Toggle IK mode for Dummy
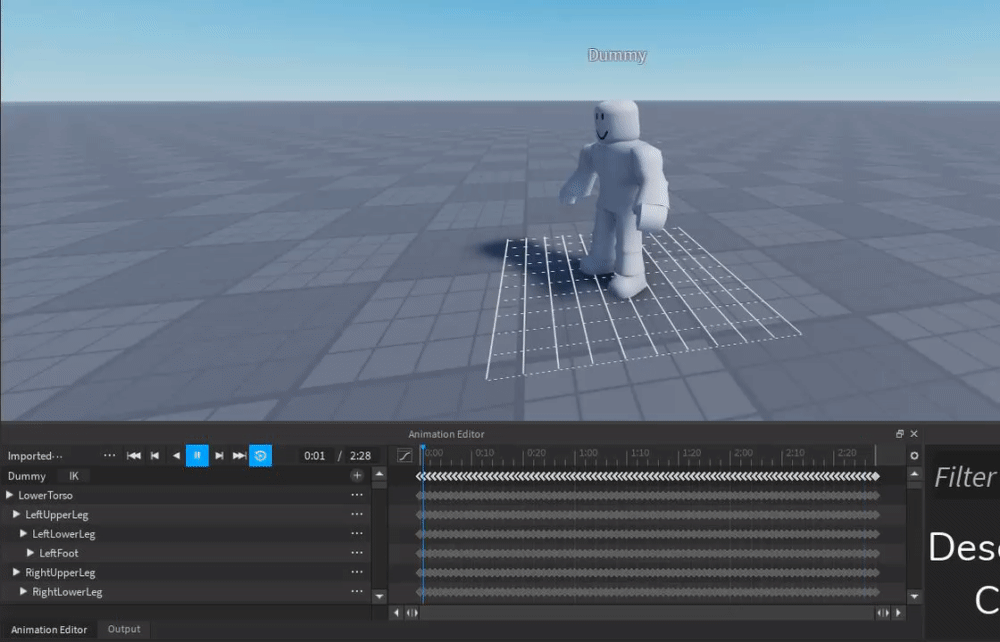Viewport: 1000px width, 642px height. [74, 476]
